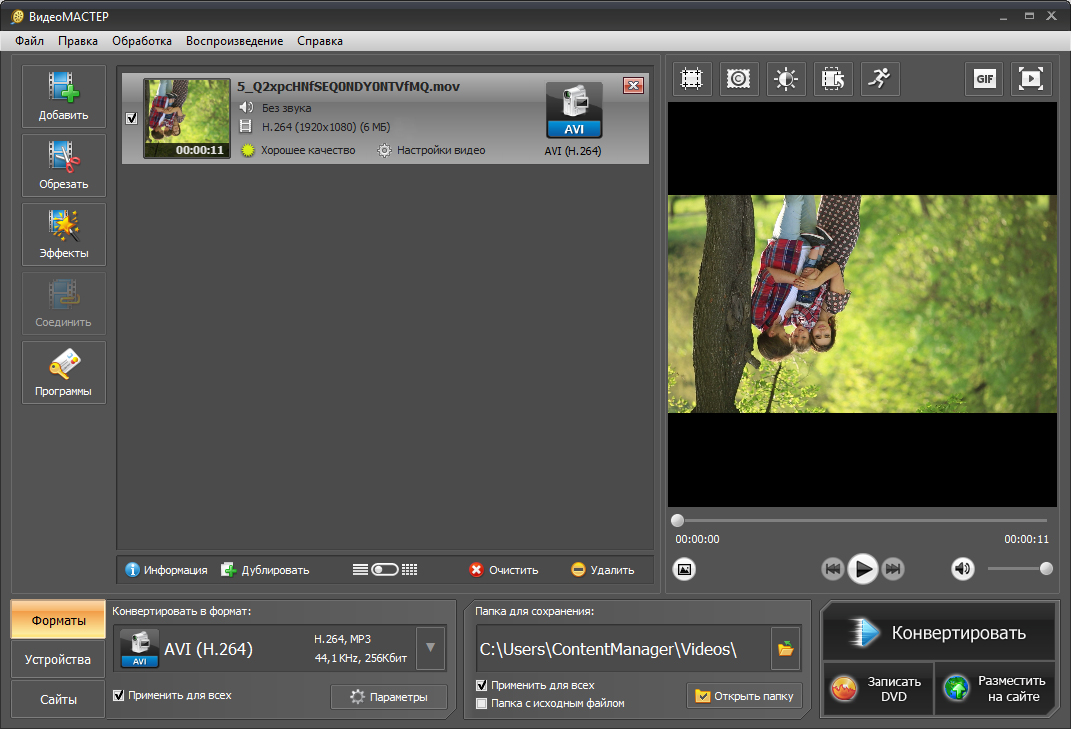The height and width of the screenshot is (729, 1071).
Task: Click the playback speed running-man icon
Action: point(880,79)
